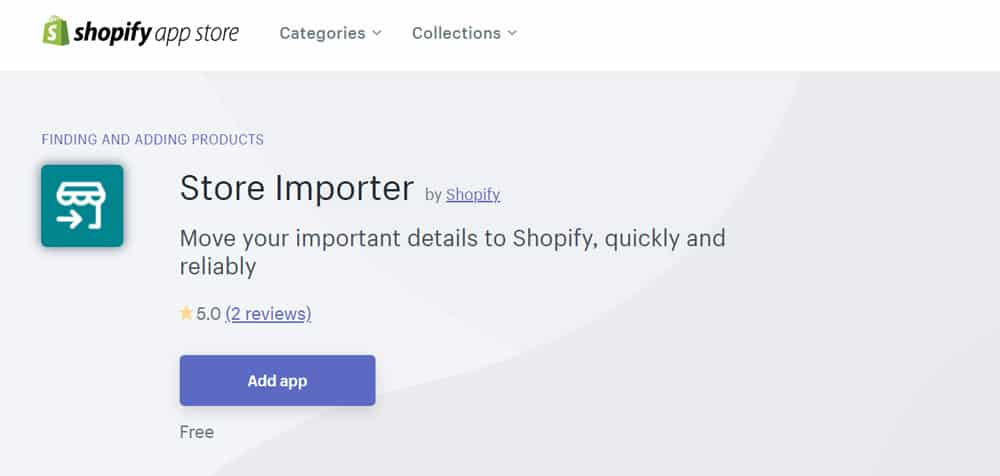This screenshot has height=476, width=1000.
Task: View the 2 reviews link
Action: point(268,314)
